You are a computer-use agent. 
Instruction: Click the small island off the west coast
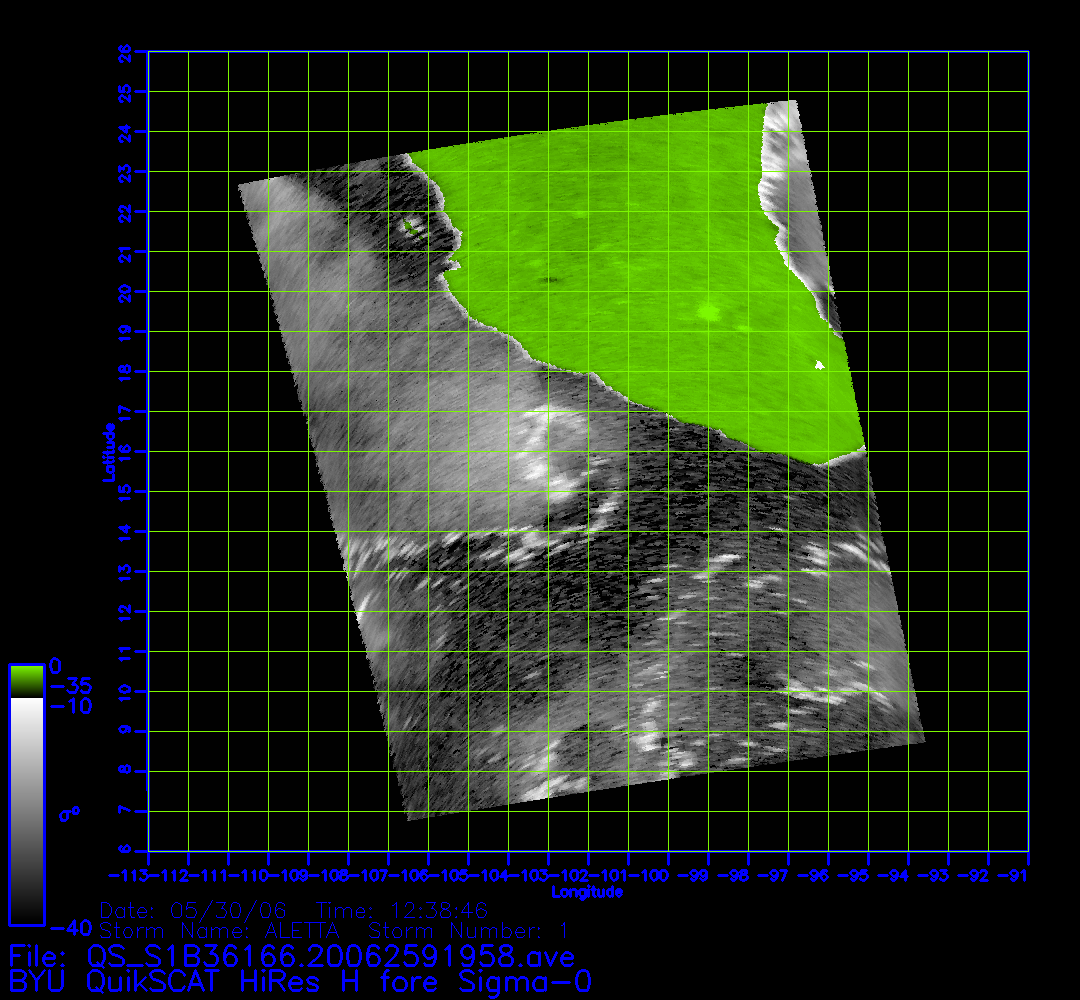(412, 228)
